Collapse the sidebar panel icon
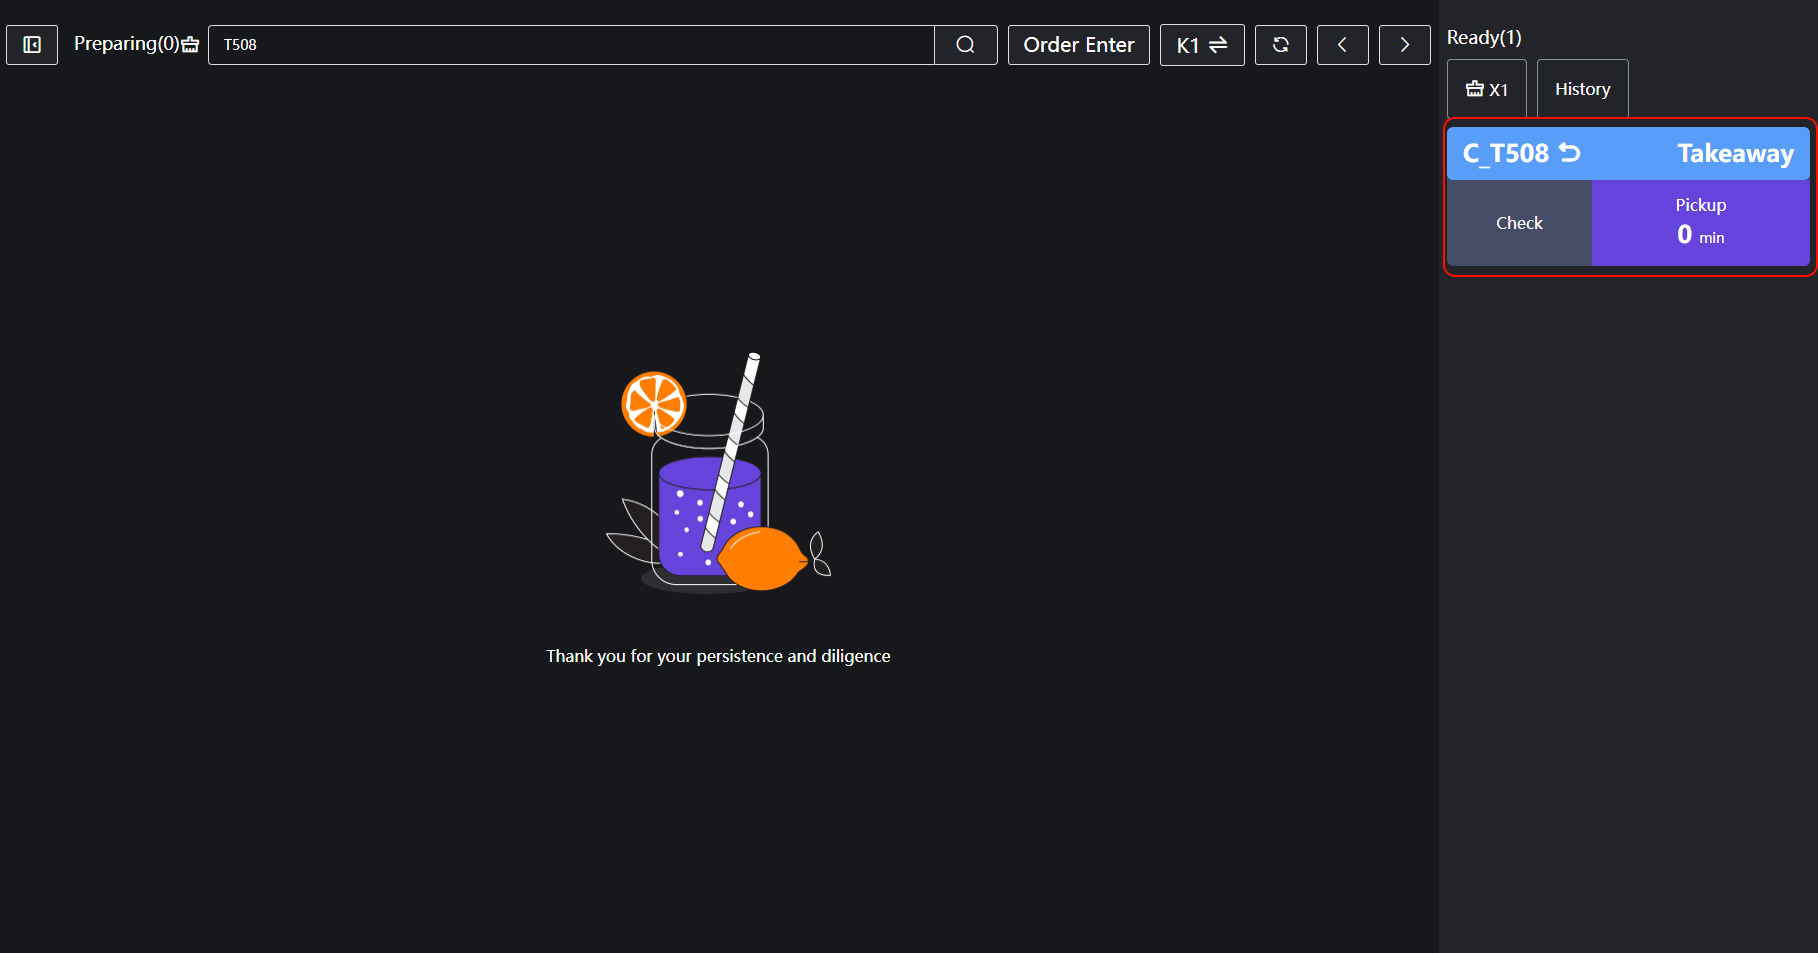The height and width of the screenshot is (953, 1818). [x=32, y=45]
